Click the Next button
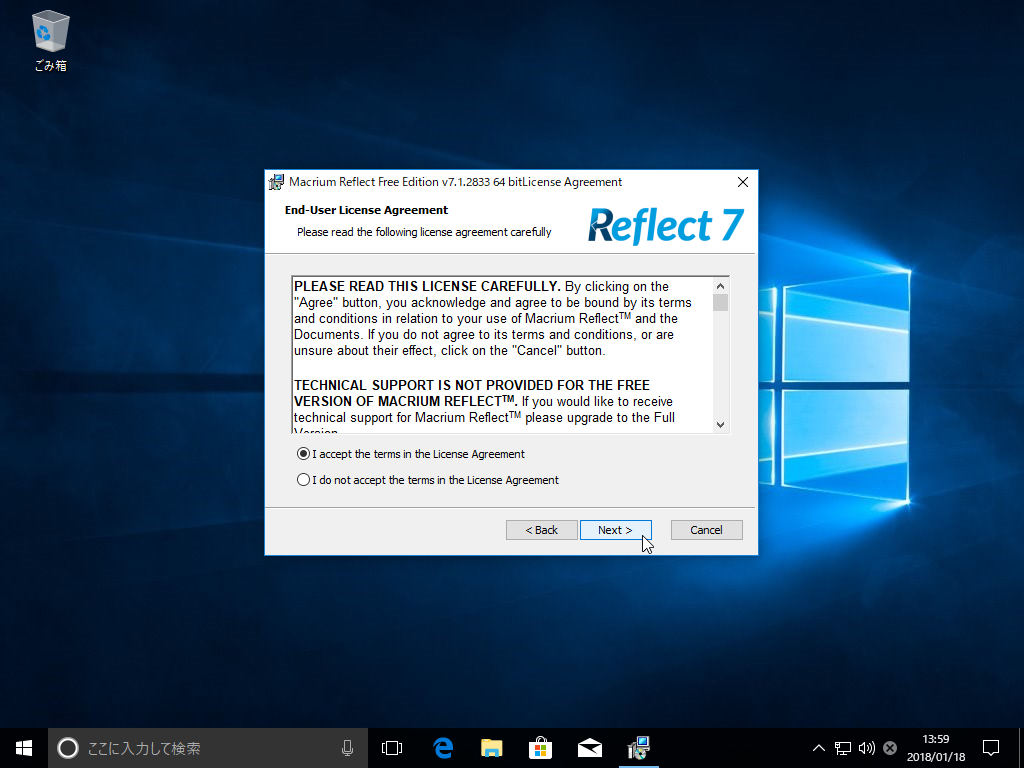The image size is (1024, 768). [615, 530]
